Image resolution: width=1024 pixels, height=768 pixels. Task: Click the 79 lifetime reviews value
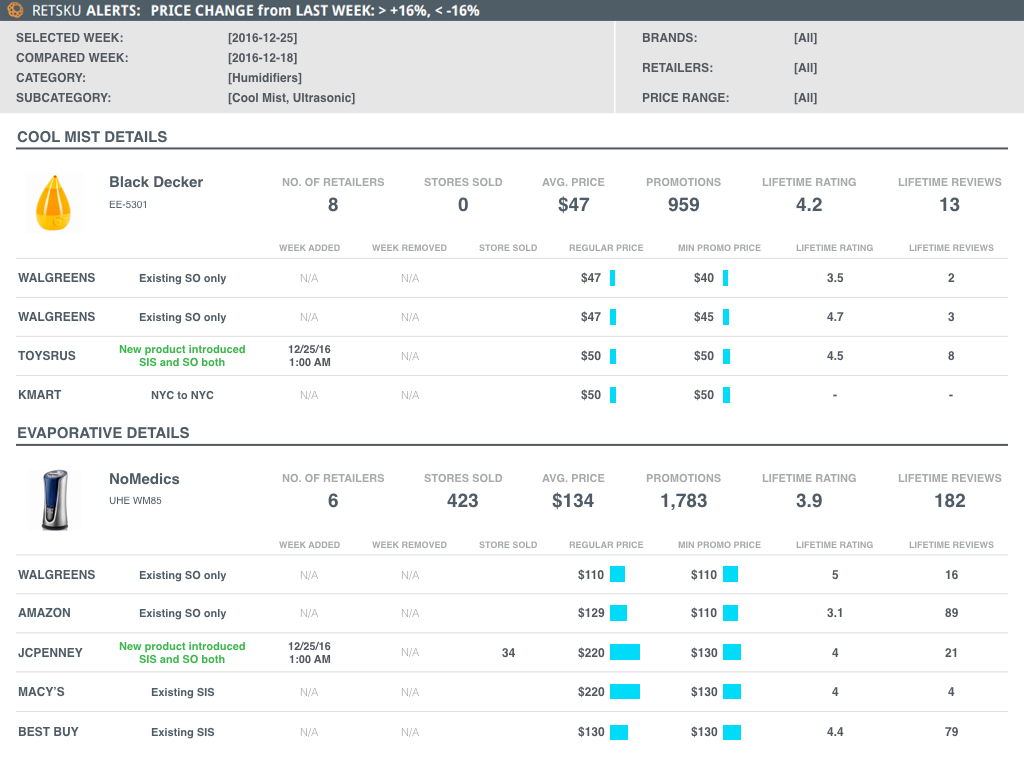(x=952, y=732)
